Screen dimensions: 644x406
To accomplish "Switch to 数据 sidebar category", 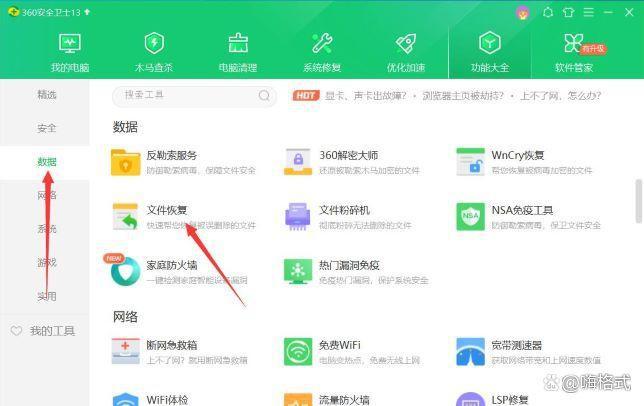I will pyautogui.click(x=46, y=162).
